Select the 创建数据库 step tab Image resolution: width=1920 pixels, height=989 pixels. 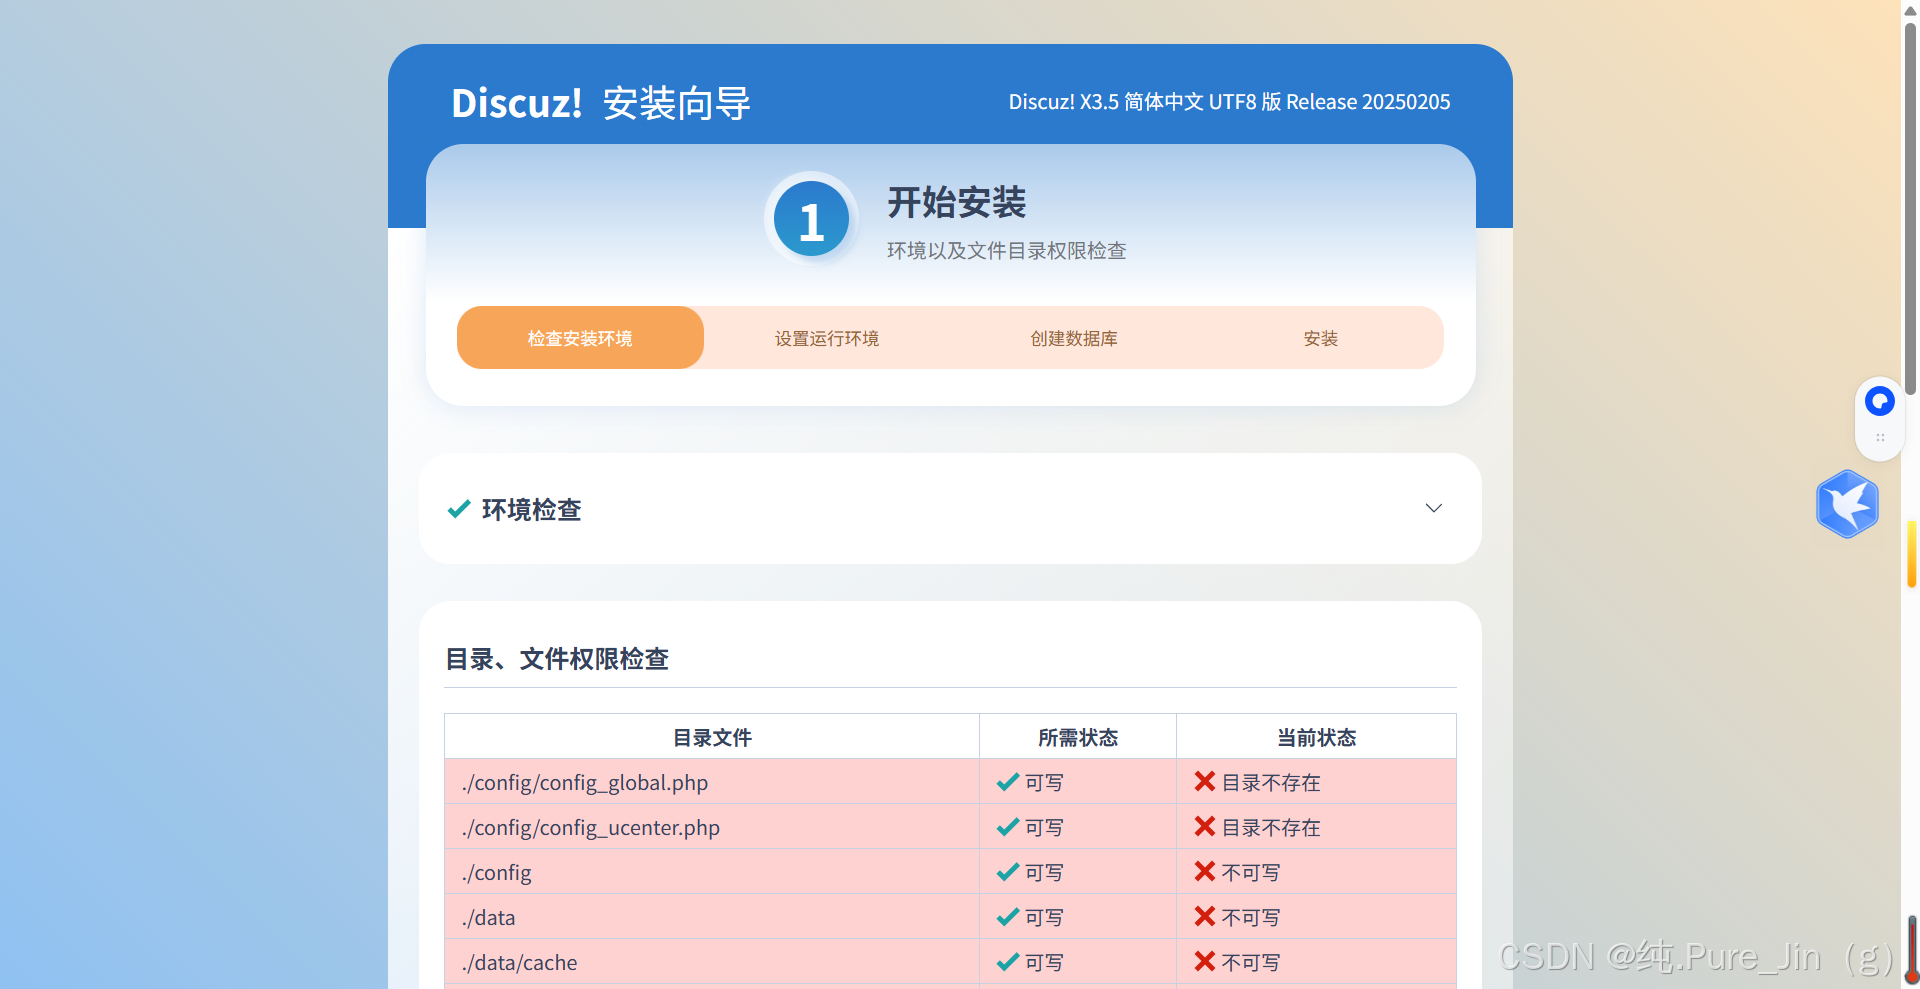[x=1074, y=338]
